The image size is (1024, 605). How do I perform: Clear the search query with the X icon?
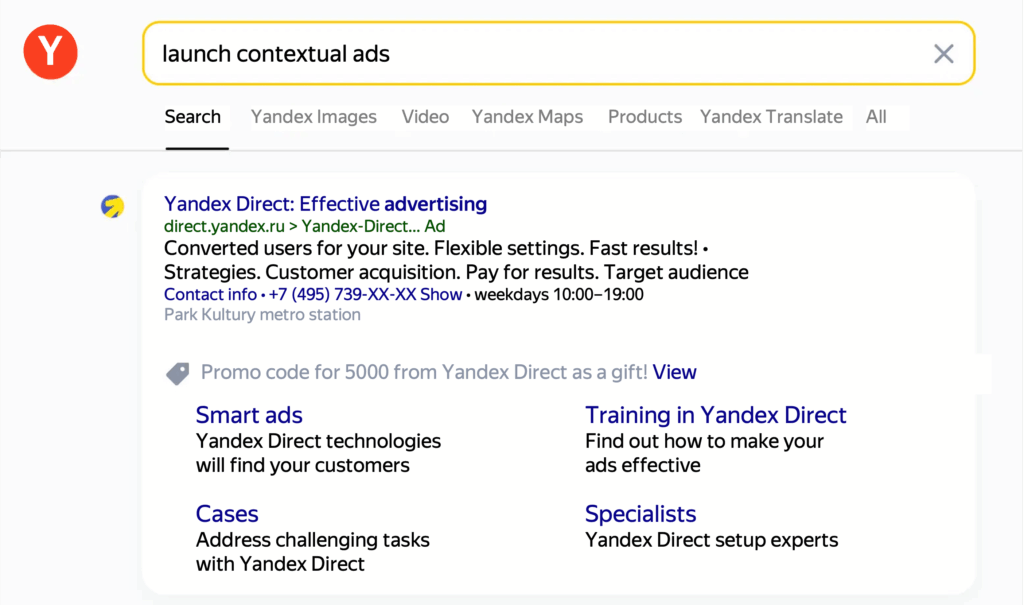click(944, 54)
